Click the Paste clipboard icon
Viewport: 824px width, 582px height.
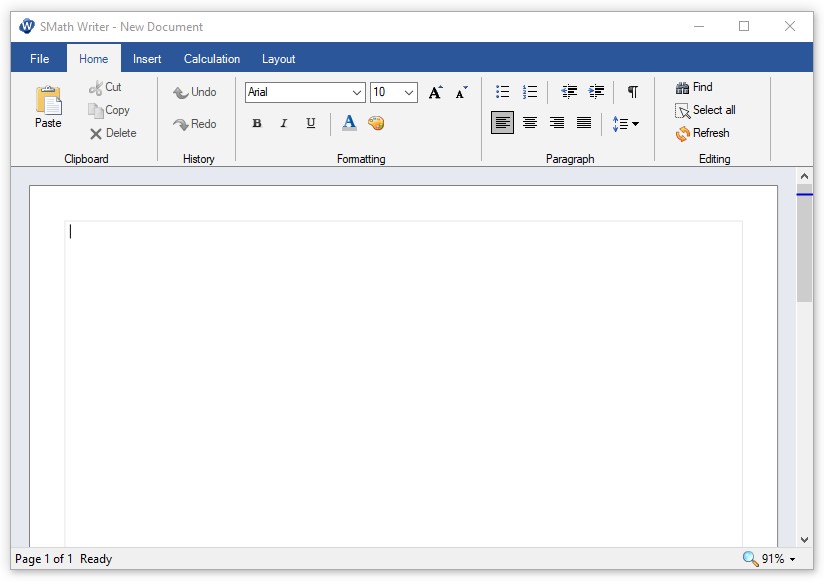pyautogui.click(x=48, y=101)
